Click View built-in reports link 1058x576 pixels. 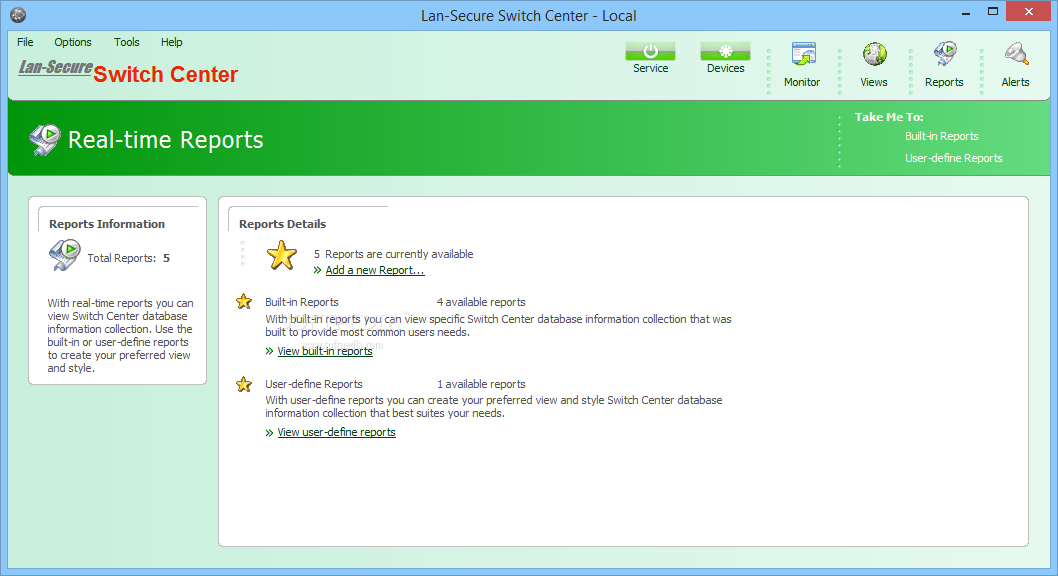tap(325, 351)
